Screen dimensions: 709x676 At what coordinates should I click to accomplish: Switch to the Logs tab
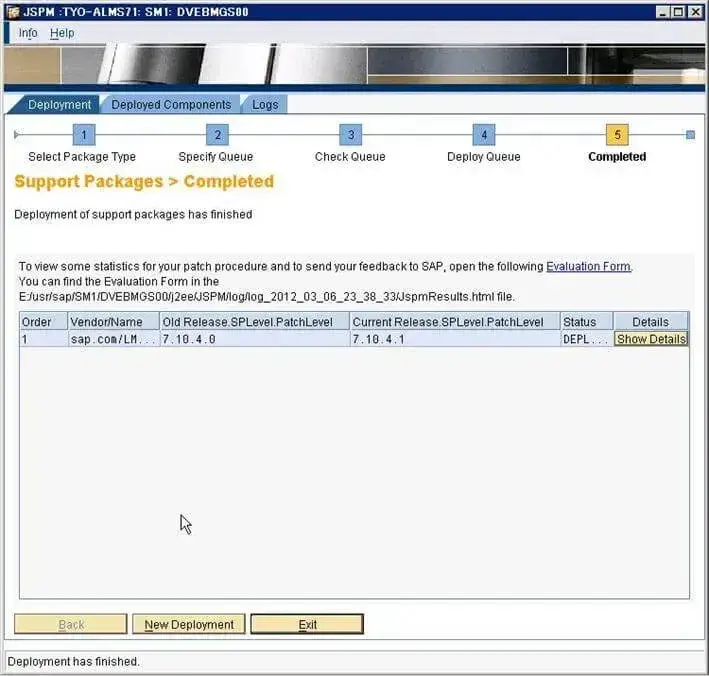[x=265, y=104]
